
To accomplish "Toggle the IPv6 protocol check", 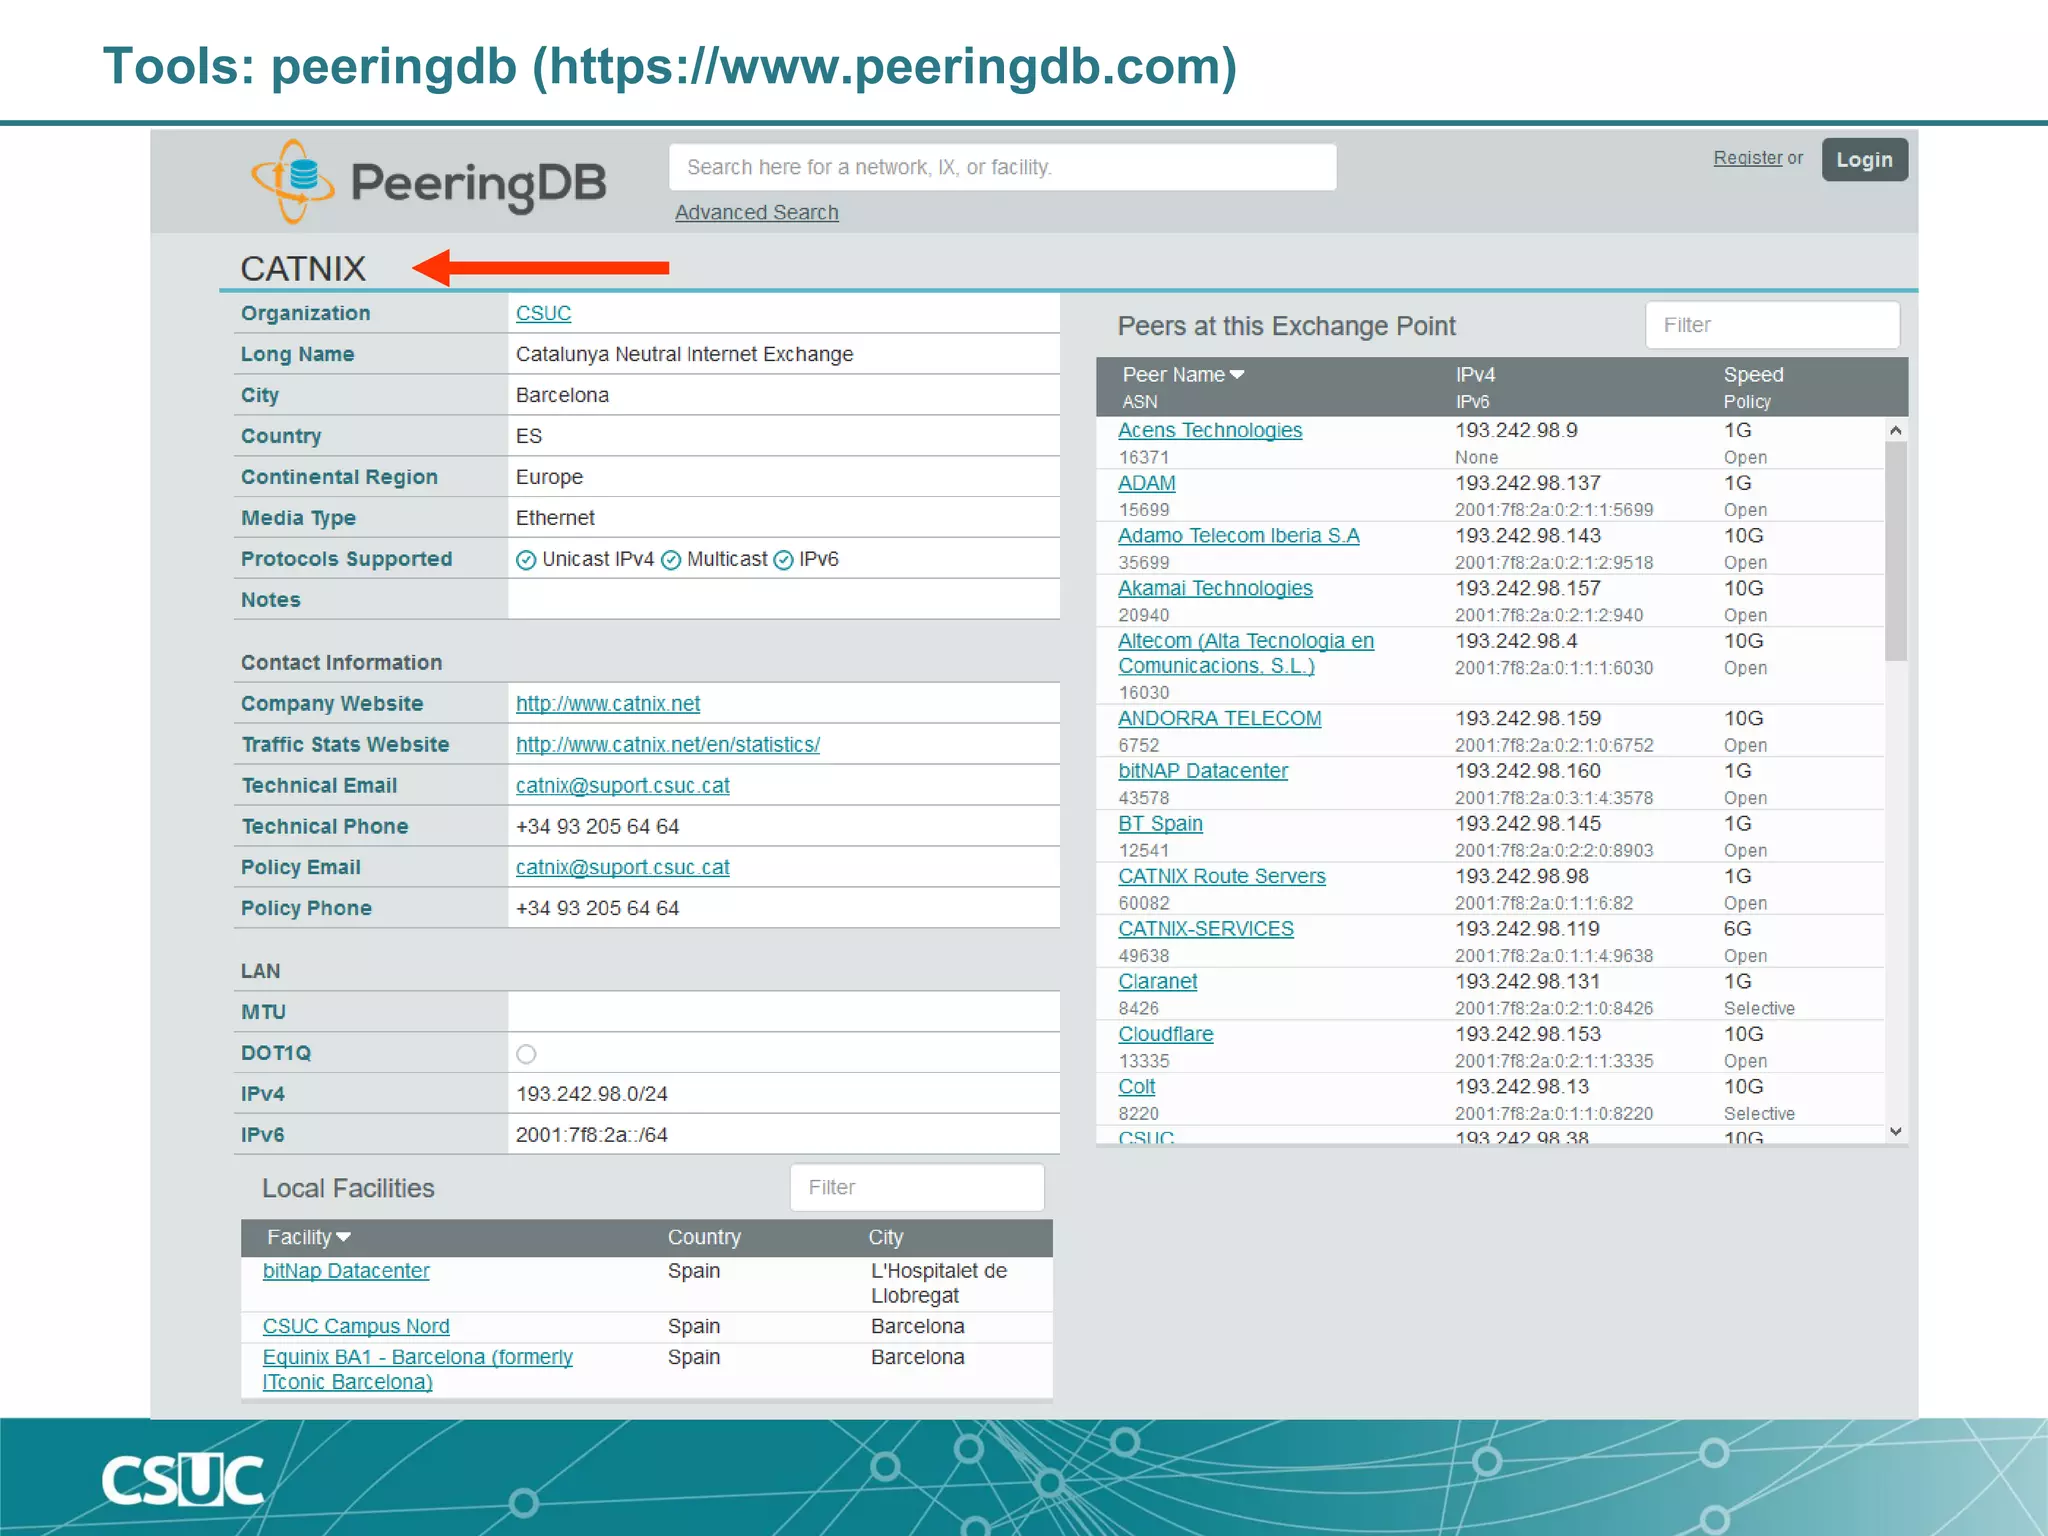I will (784, 560).
